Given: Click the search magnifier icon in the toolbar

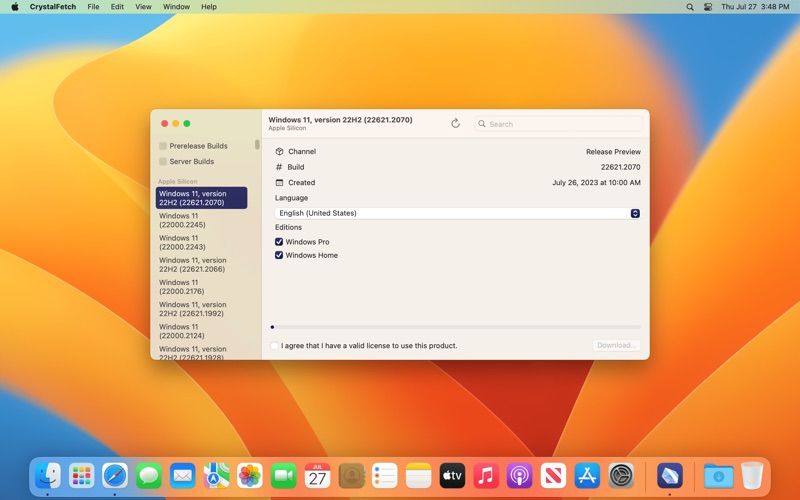Looking at the screenshot, I should pos(482,123).
